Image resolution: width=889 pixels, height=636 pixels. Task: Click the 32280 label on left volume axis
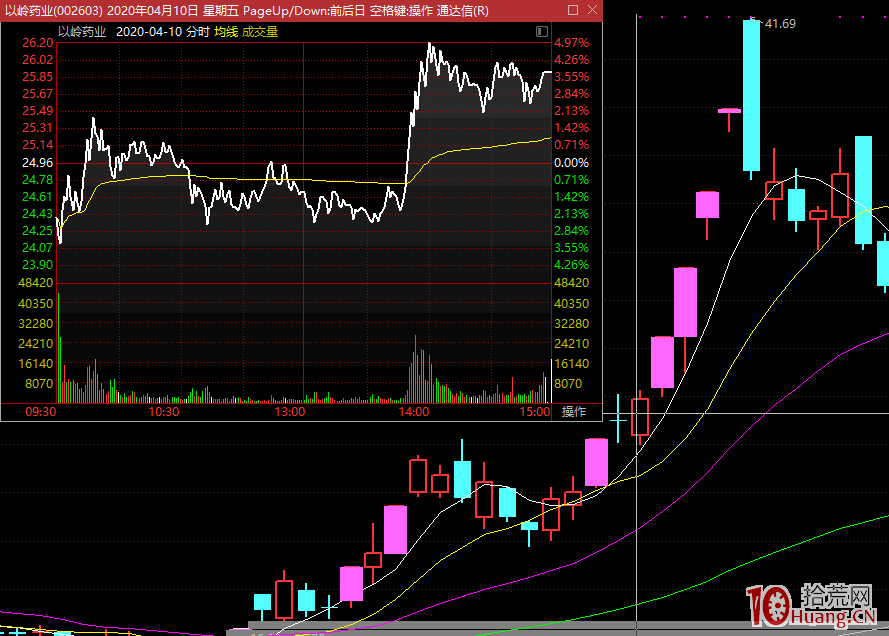(36, 324)
